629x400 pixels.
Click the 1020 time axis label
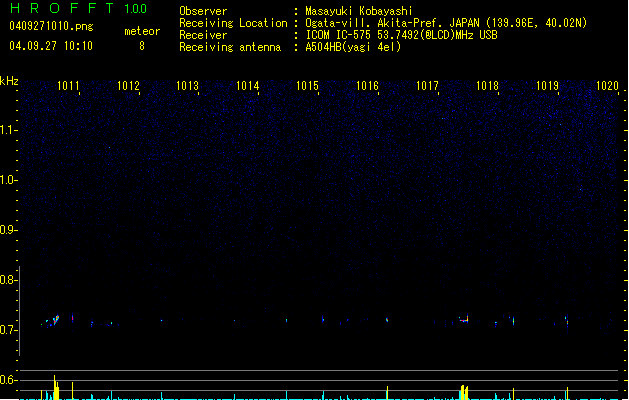coord(607,86)
